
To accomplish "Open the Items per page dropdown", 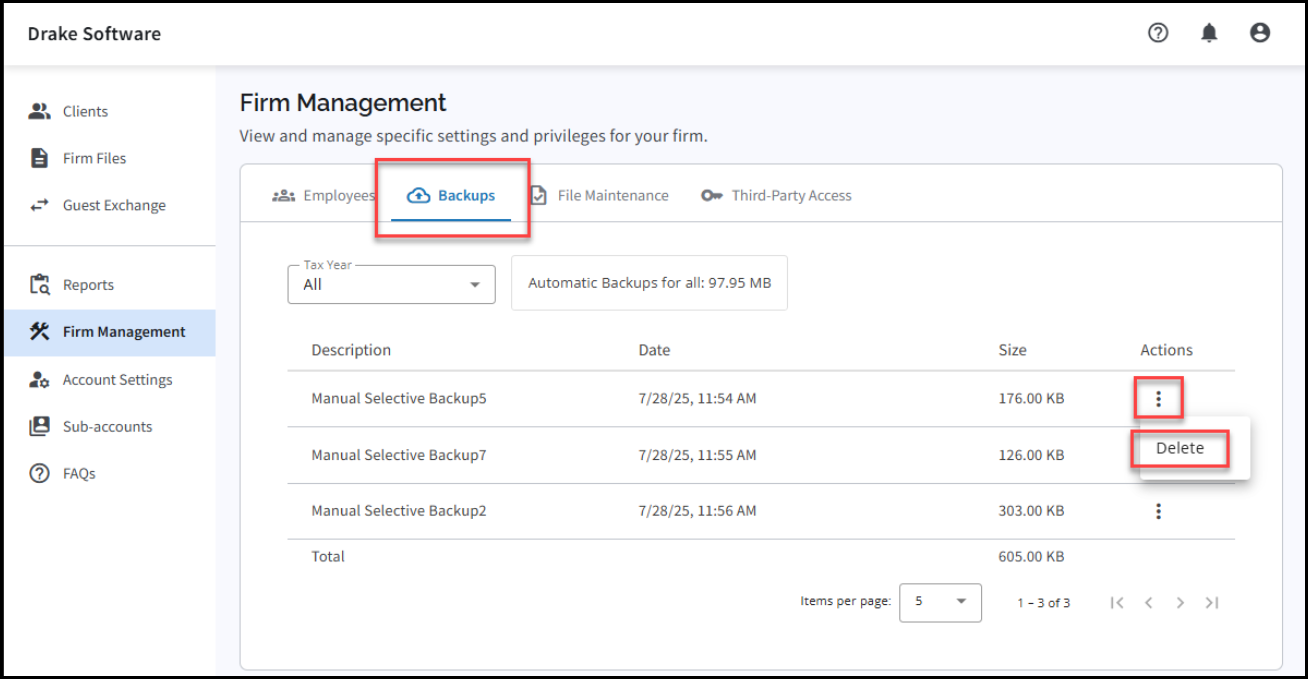I will tap(940, 602).
